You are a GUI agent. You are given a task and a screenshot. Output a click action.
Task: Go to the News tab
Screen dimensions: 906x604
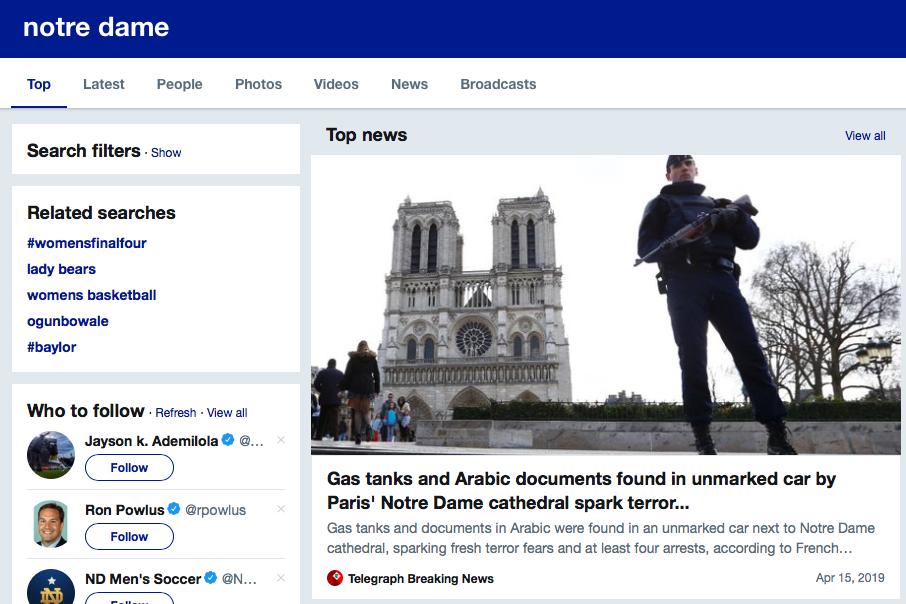pyautogui.click(x=410, y=84)
